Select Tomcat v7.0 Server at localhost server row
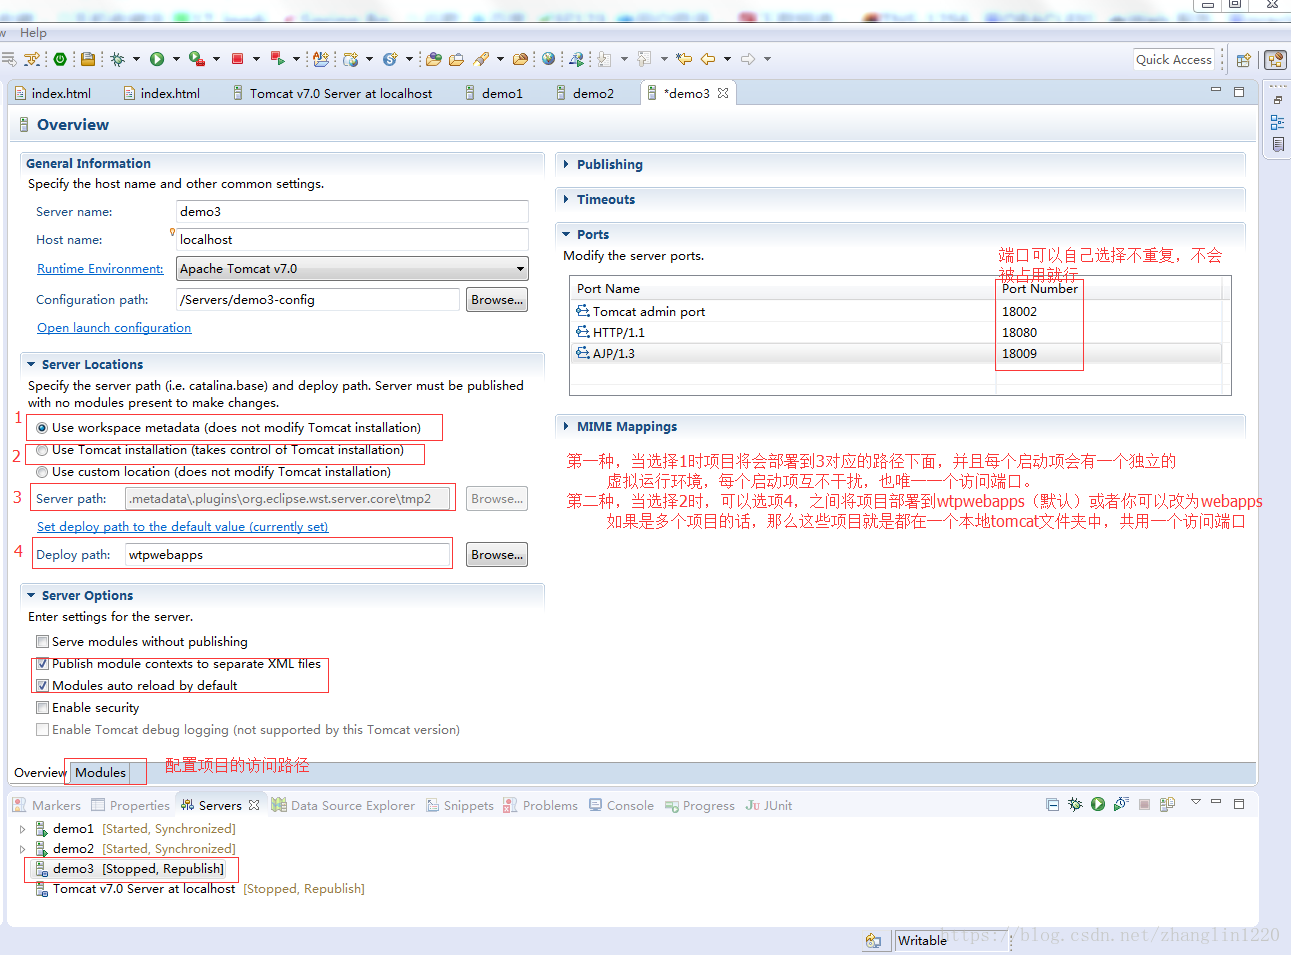This screenshot has width=1291, height=955. click(200, 889)
